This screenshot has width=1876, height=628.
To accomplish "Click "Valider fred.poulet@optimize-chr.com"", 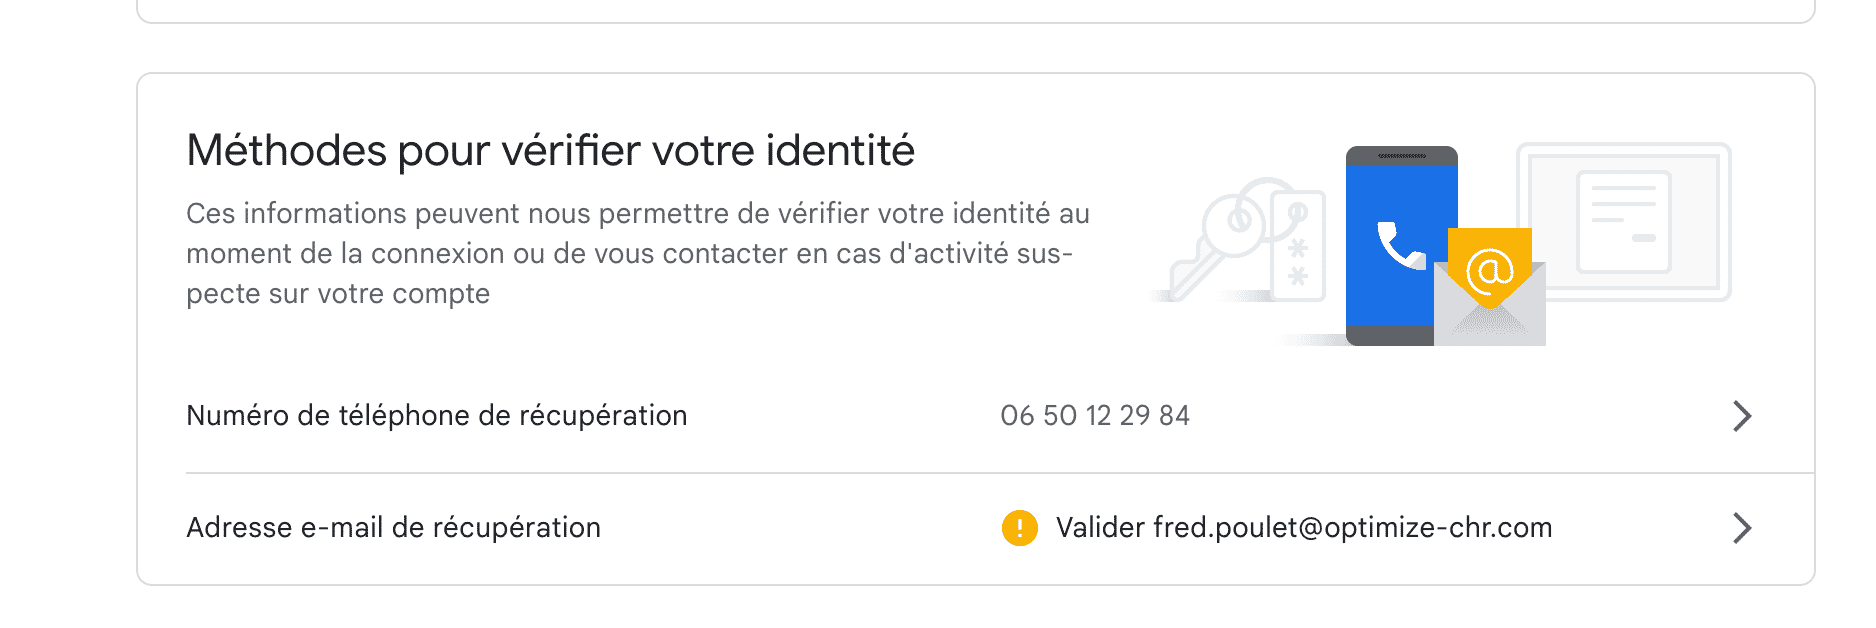I will (1304, 528).
